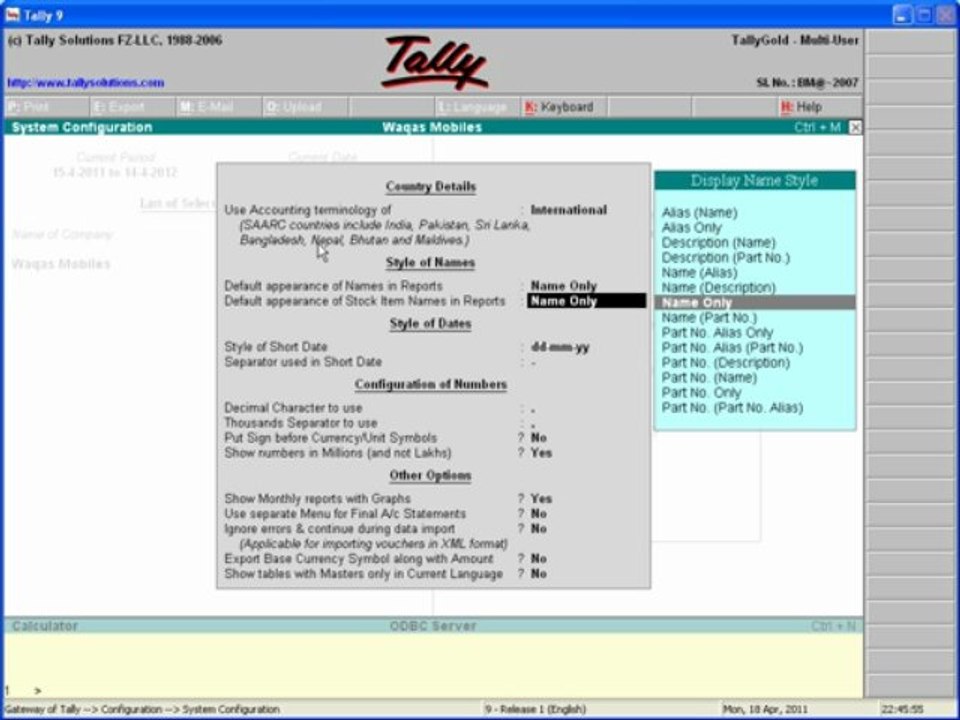The image size is (960, 720).
Task: Select Part No. (Name) option
Action: tap(709, 377)
